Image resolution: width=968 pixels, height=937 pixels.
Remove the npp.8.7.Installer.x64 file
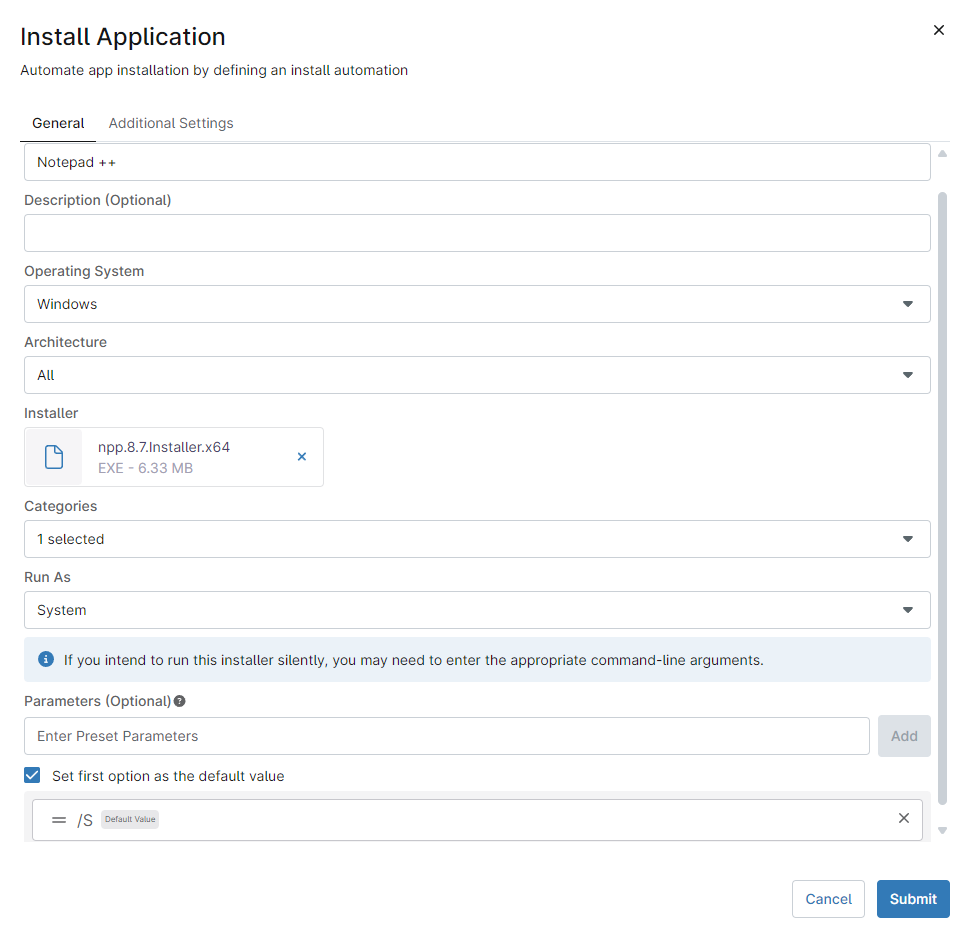coord(302,457)
